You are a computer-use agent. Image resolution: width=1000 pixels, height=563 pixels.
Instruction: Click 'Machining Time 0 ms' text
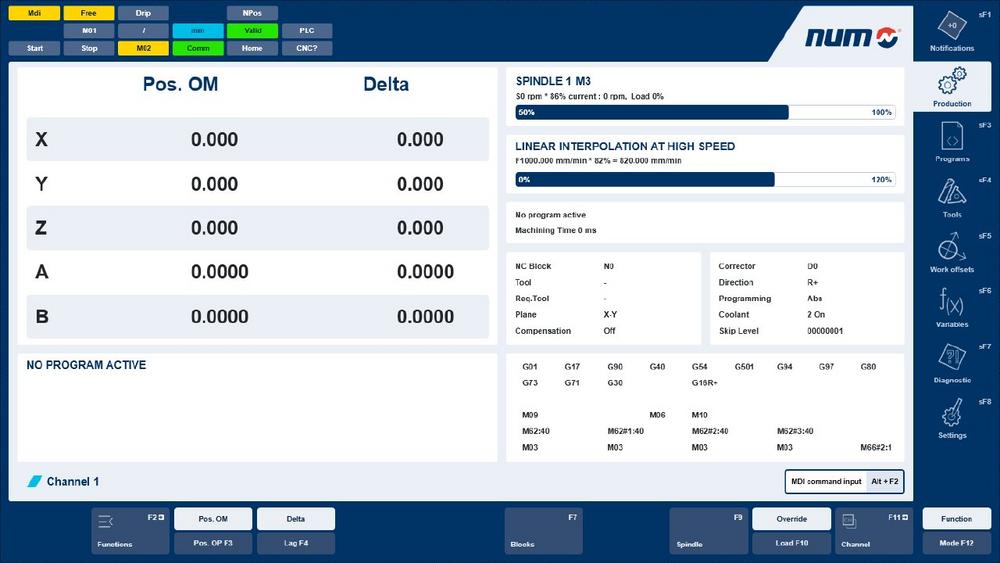[555, 230]
